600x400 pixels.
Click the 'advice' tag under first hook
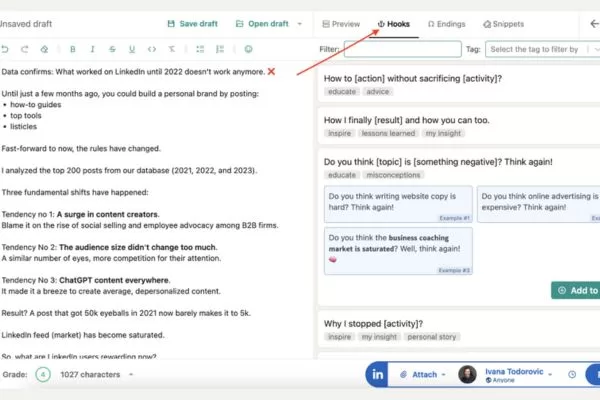click(378, 91)
